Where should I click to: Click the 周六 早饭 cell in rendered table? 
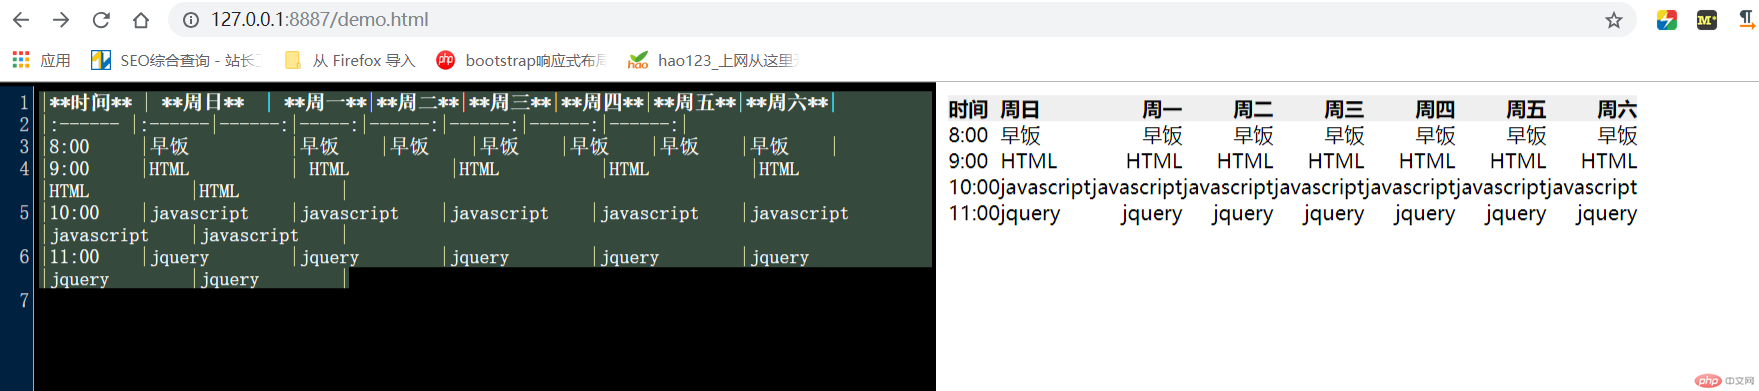click(1617, 135)
